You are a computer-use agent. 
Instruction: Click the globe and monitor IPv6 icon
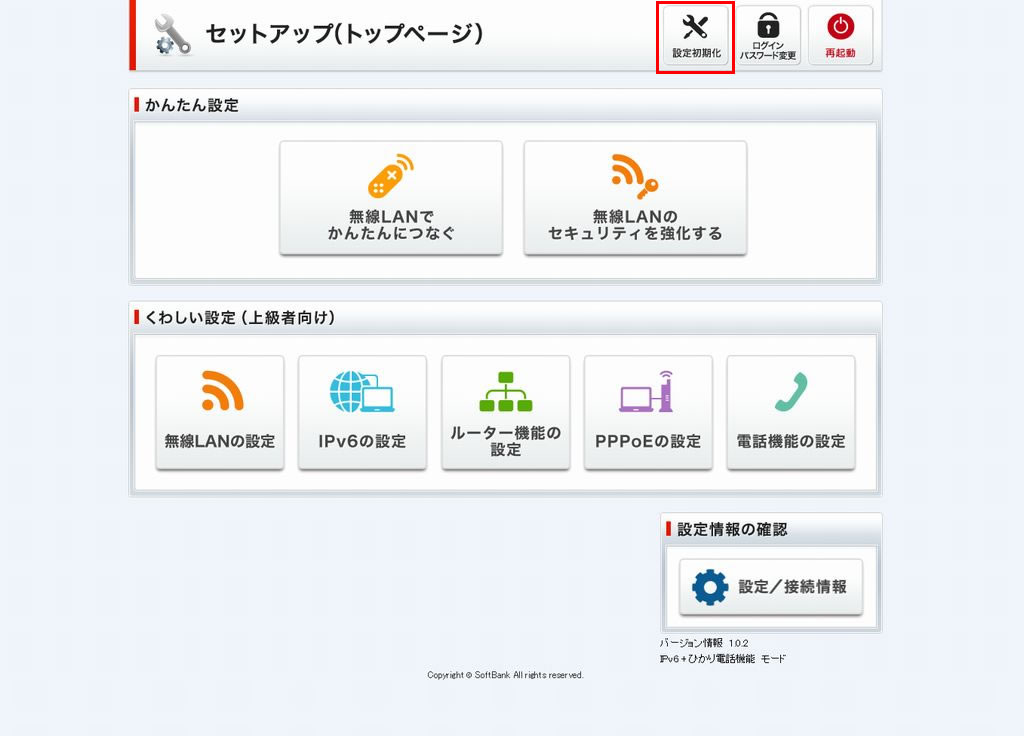coord(362,391)
